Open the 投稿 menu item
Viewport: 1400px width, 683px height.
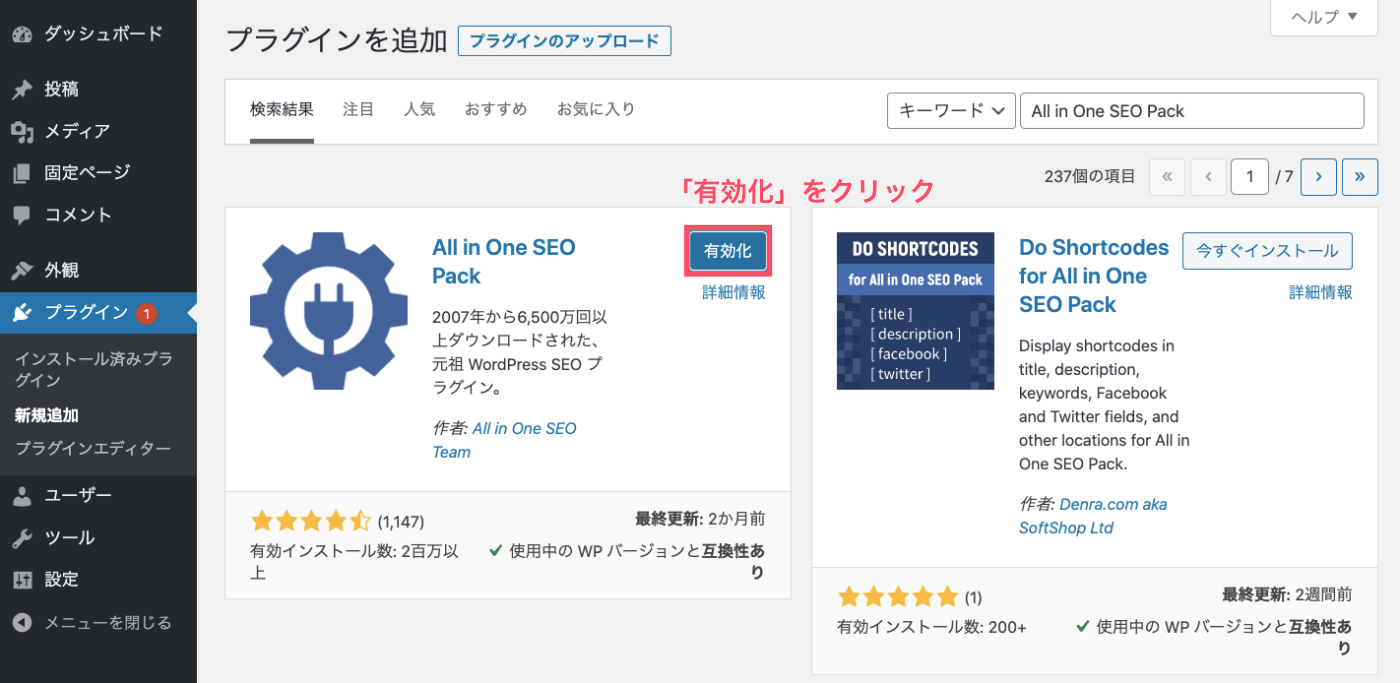[x=98, y=89]
